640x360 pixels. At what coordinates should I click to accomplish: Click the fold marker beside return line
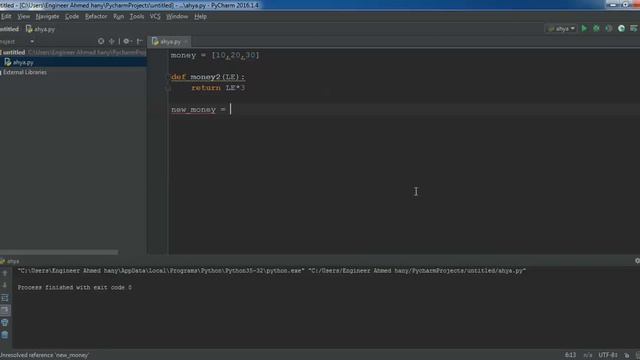point(167,88)
